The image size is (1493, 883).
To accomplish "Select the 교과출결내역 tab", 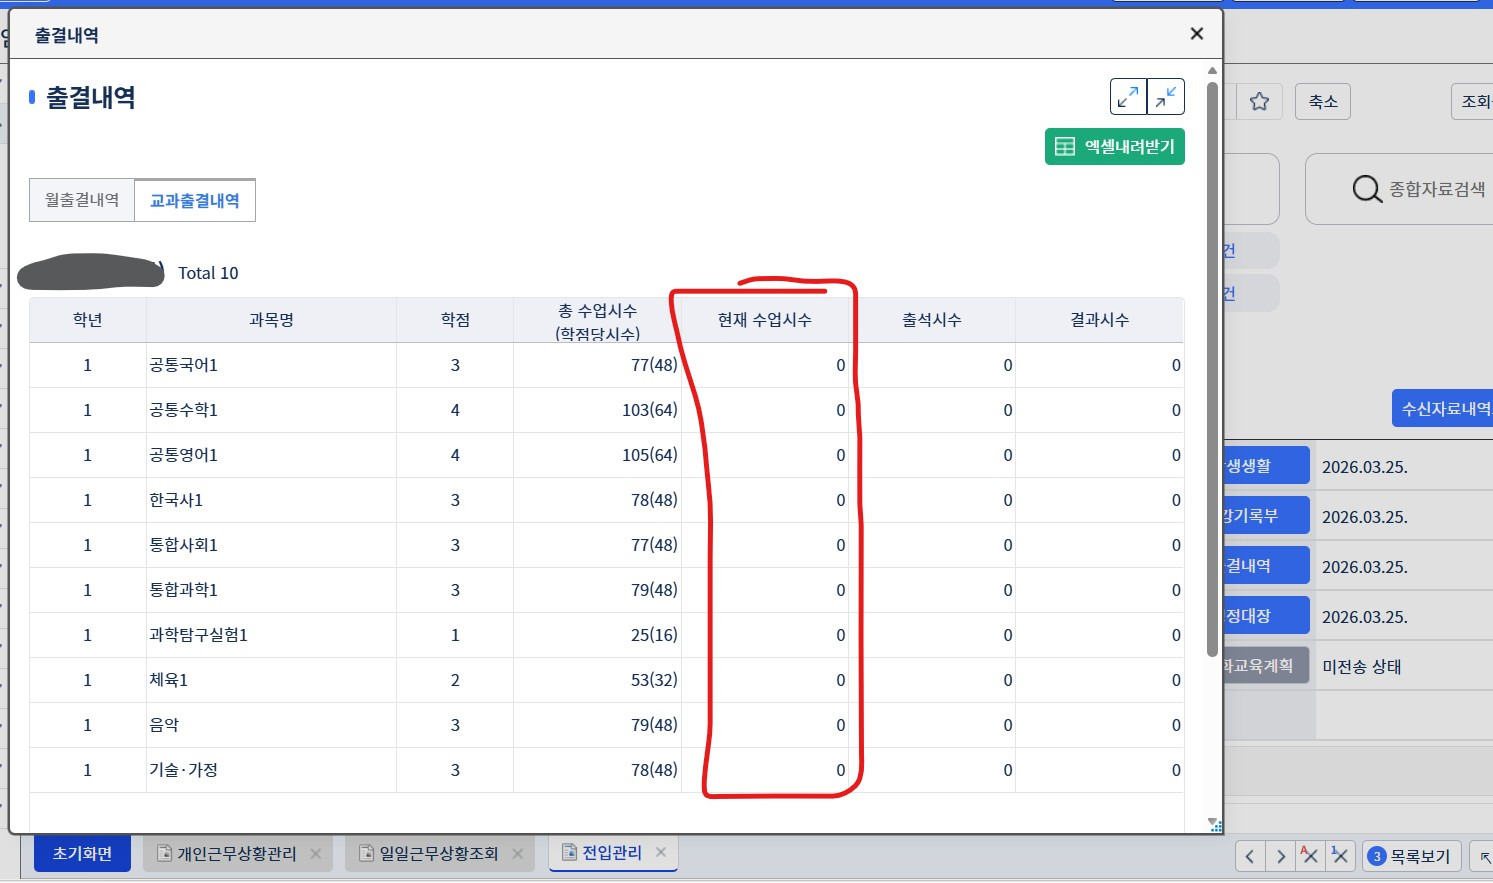I will tap(195, 200).
